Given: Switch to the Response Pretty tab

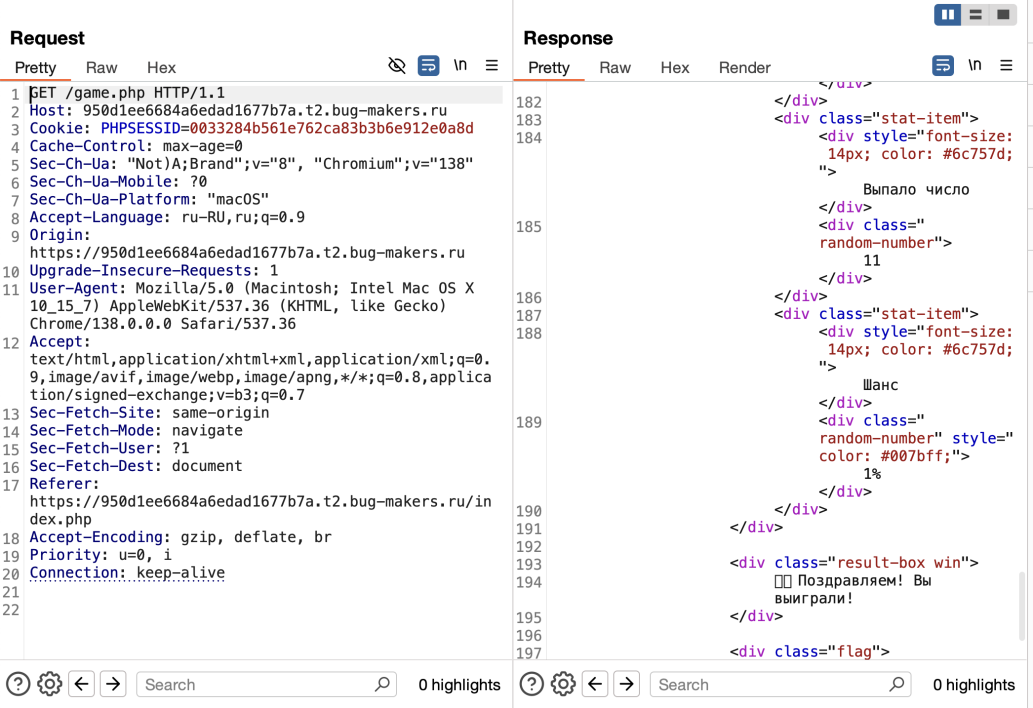Looking at the screenshot, I should pyautogui.click(x=549, y=68).
